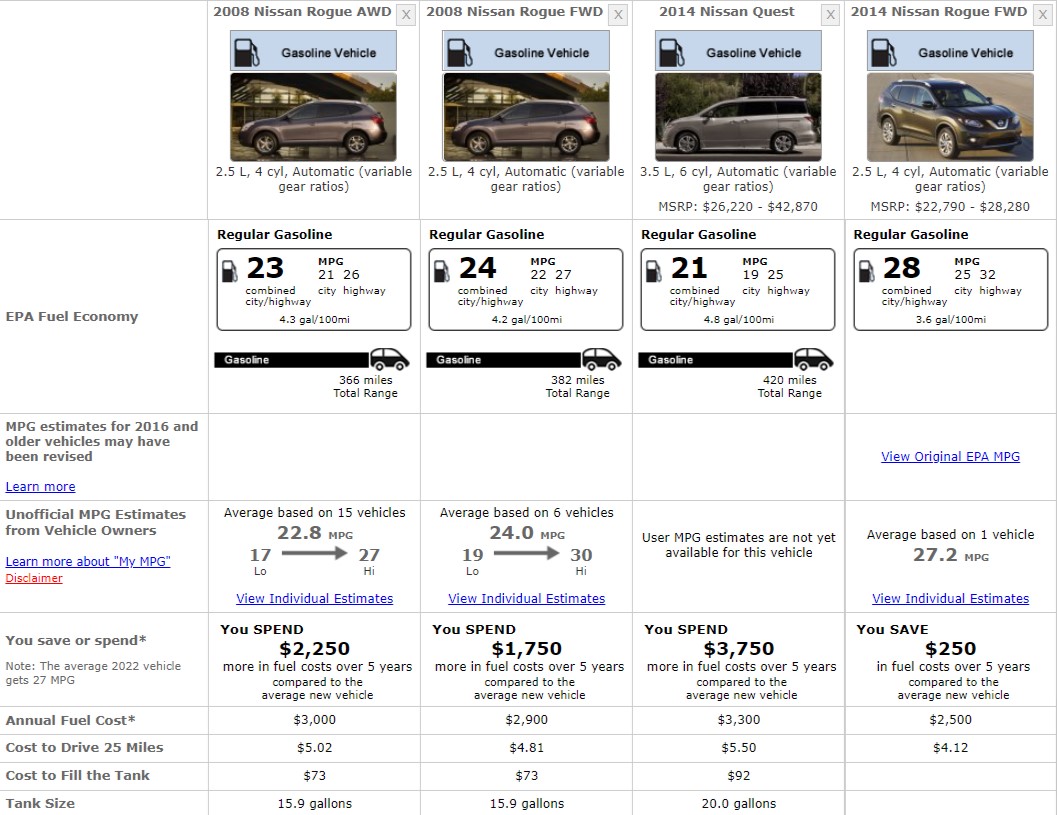Select MSRP: $26,220 - $42,870 text
Screen dimensions: 1057x815
click(738, 207)
